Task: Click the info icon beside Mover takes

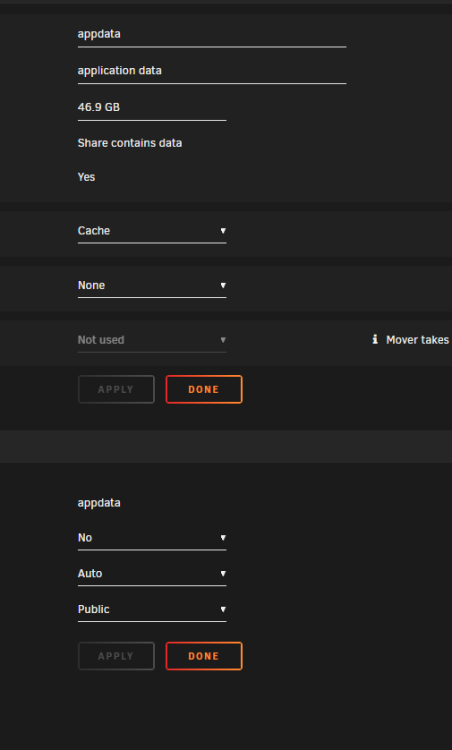Action: [375, 340]
